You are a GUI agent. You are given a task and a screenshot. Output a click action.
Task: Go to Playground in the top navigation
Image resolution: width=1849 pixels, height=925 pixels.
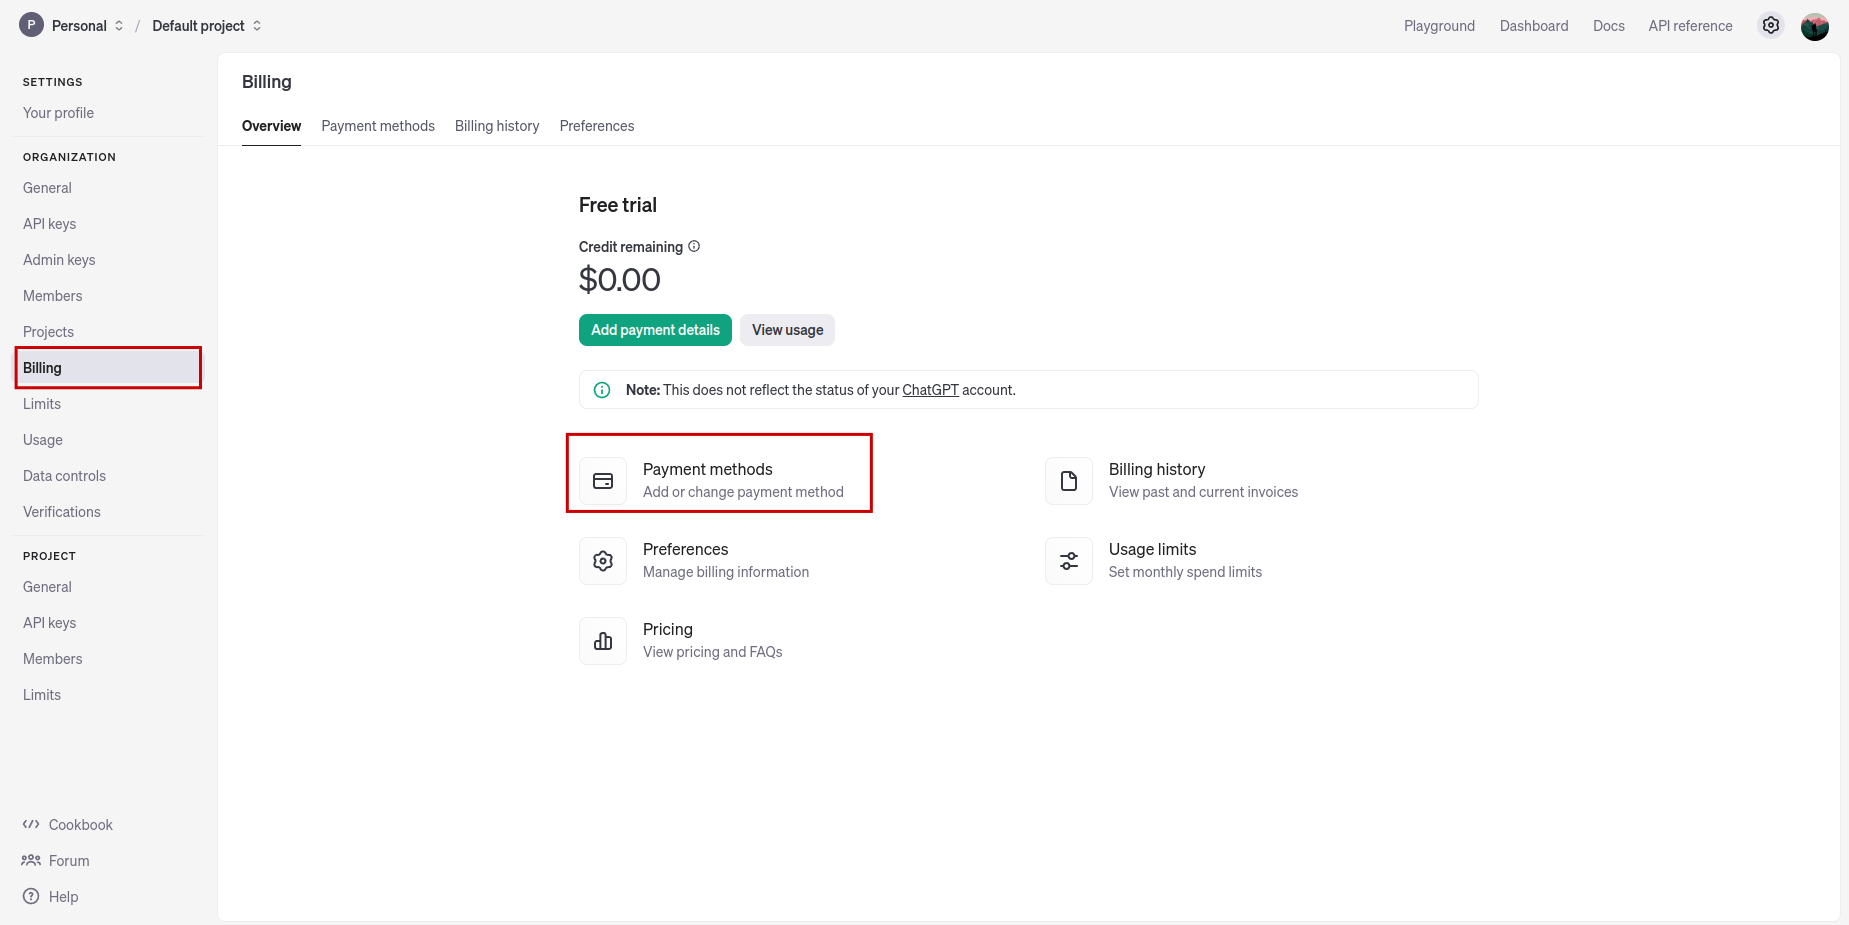[x=1439, y=26]
